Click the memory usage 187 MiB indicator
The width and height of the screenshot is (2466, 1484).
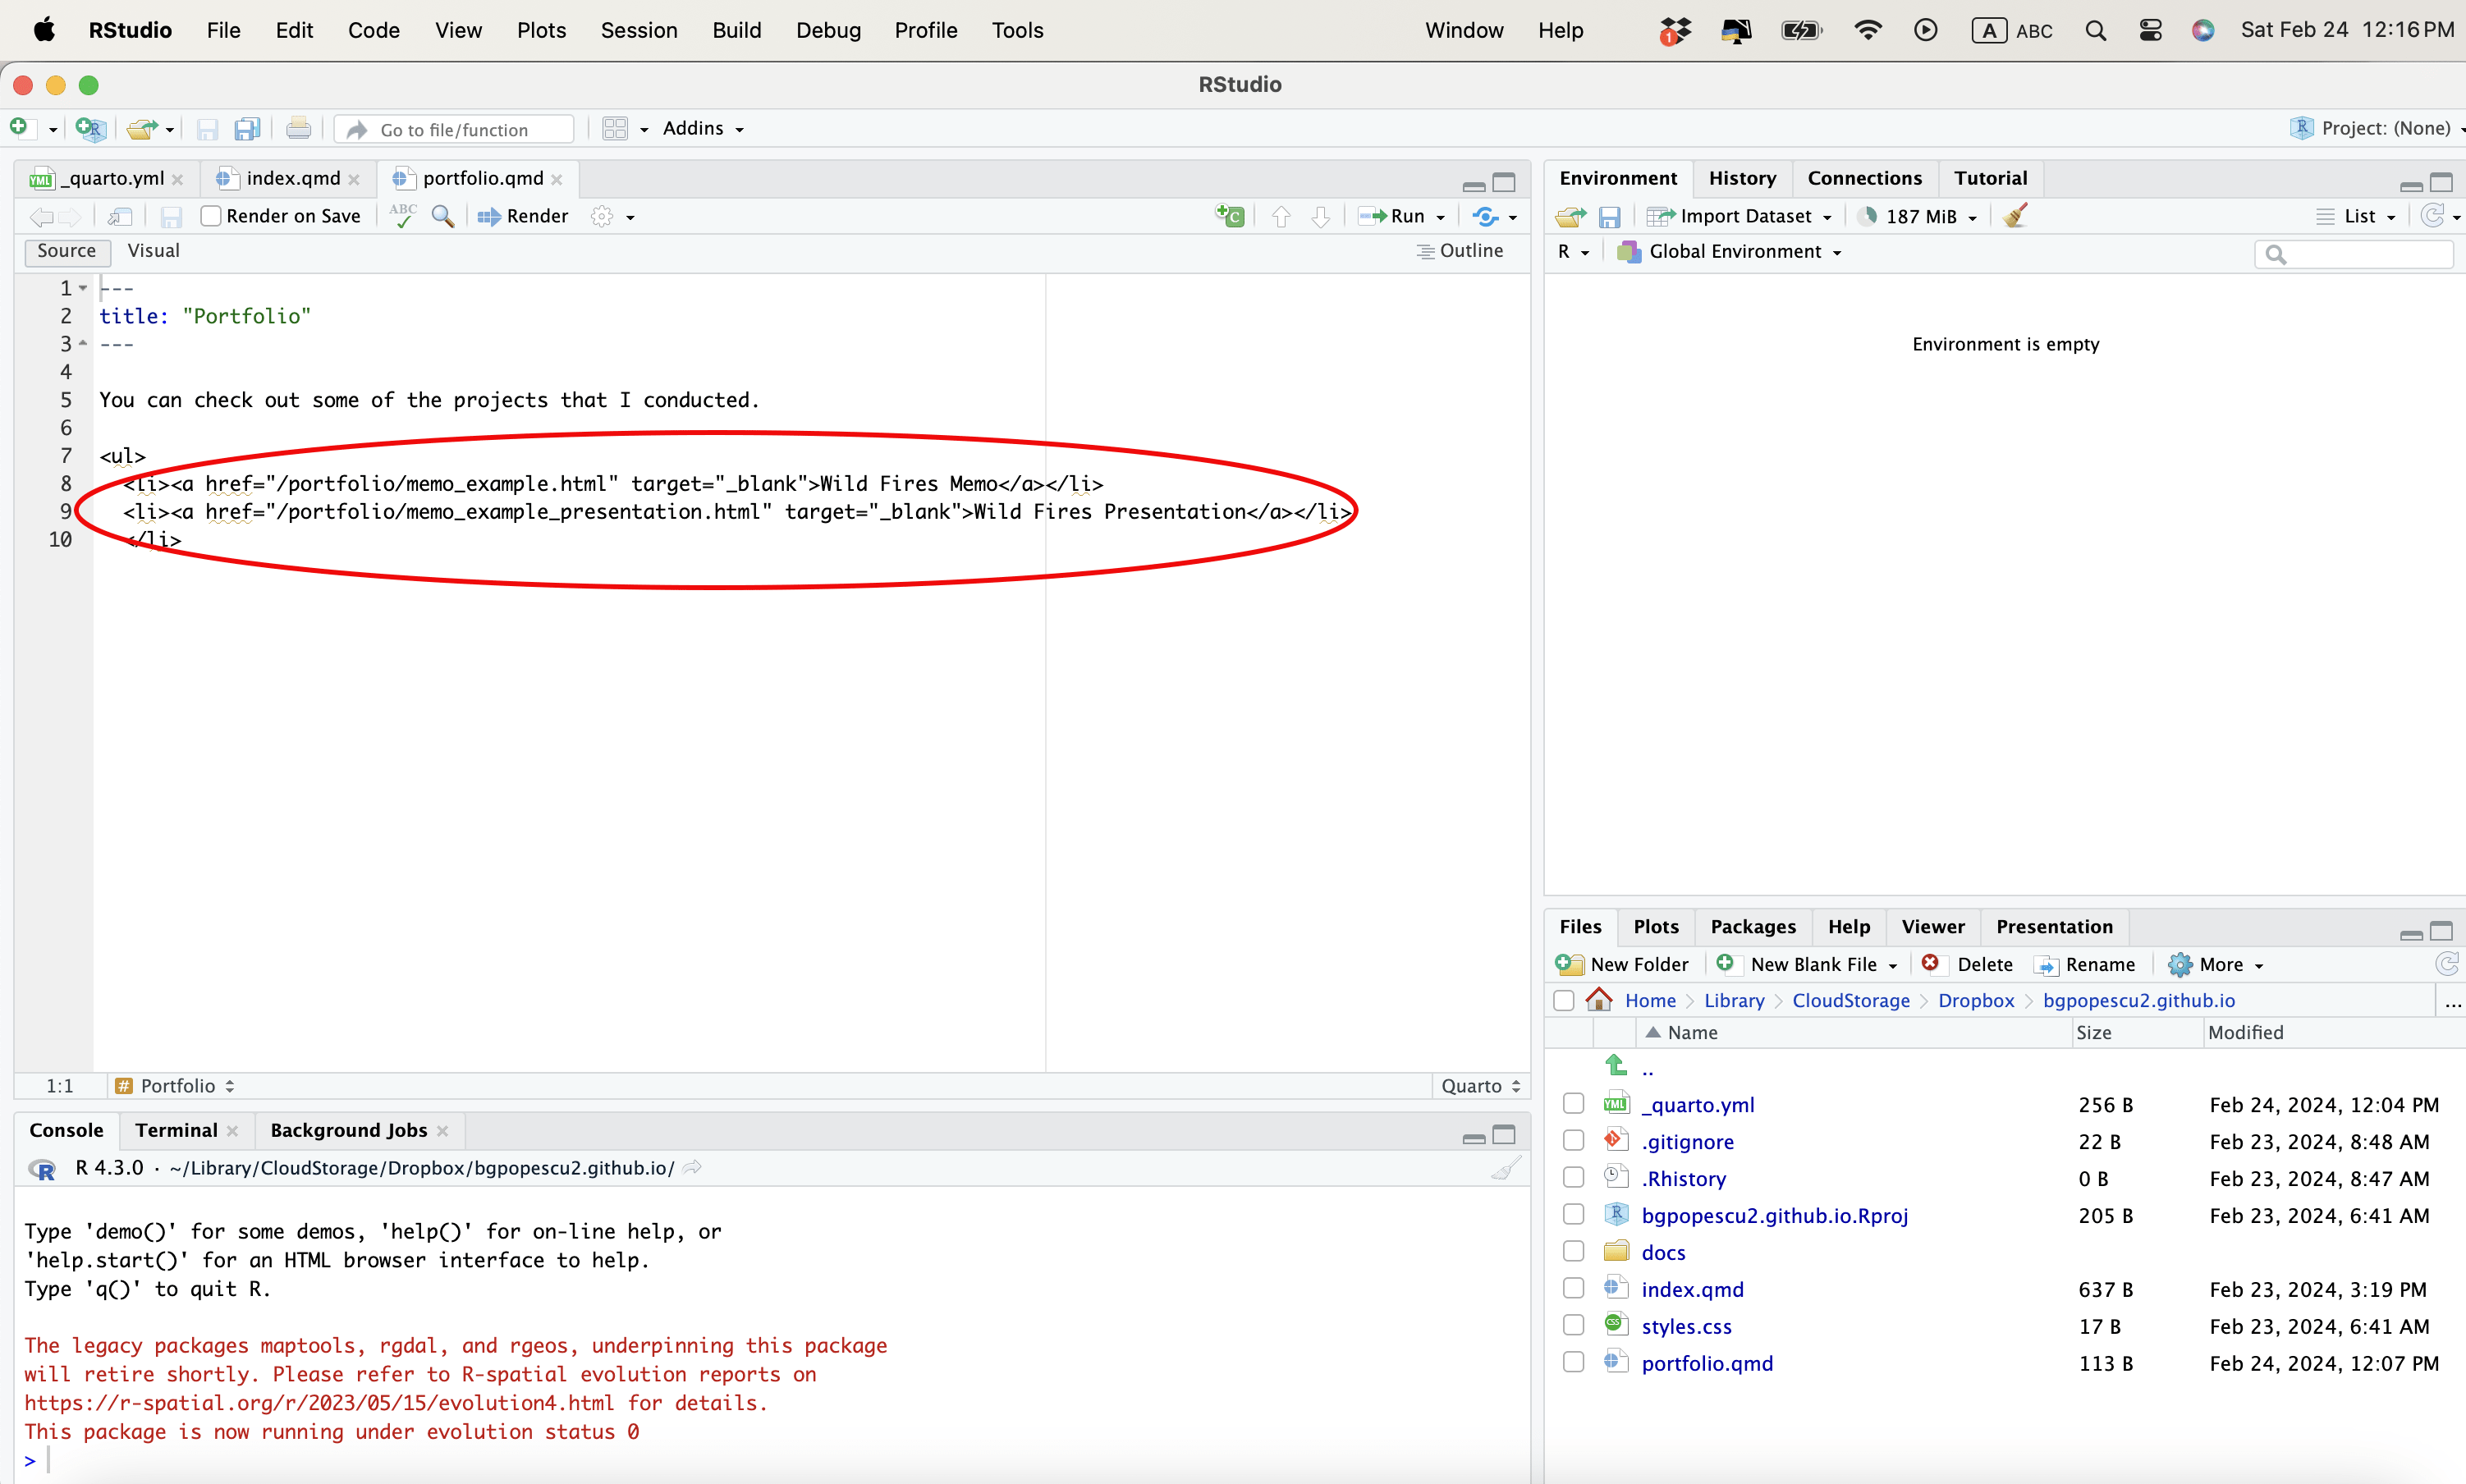(x=1919, y=216)
